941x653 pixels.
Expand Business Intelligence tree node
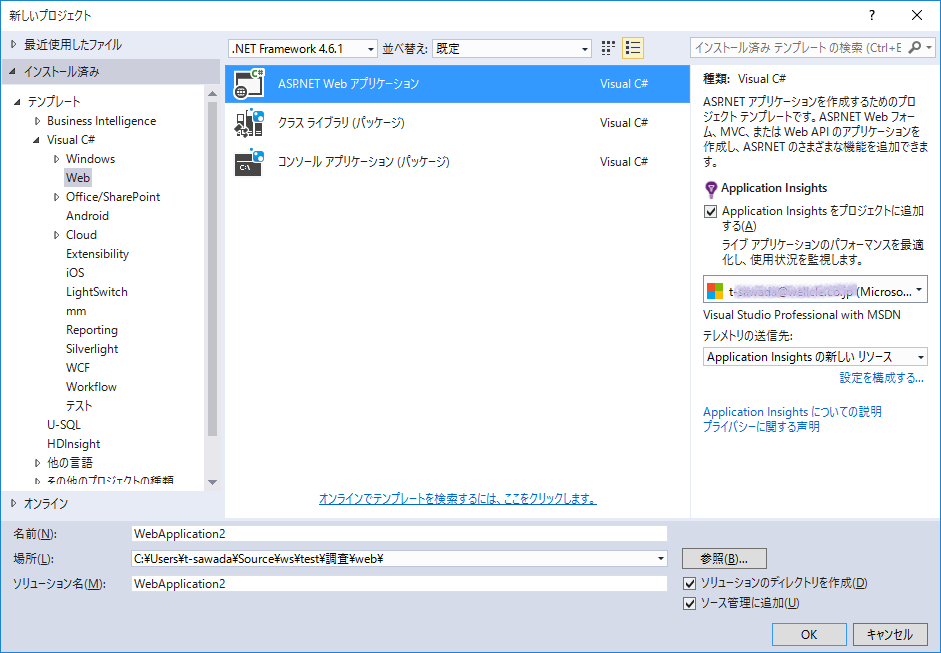37,121
